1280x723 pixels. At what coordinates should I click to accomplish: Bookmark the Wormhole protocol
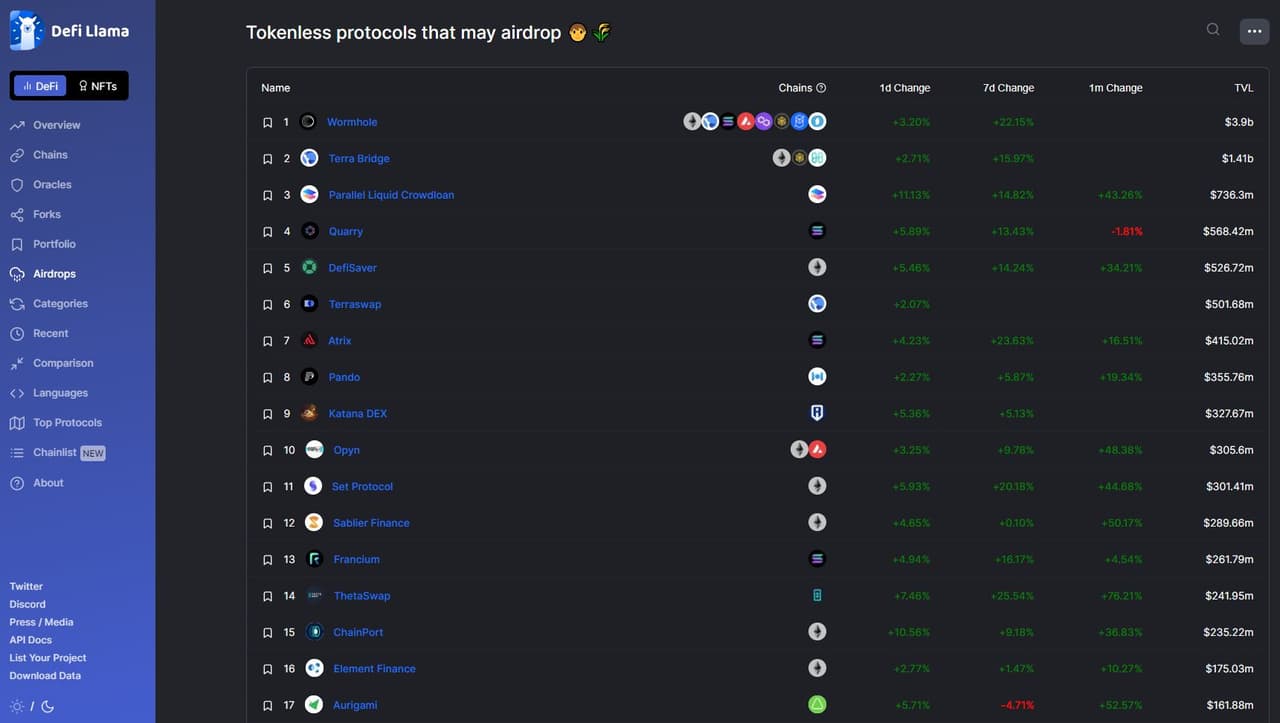point(267,123)
